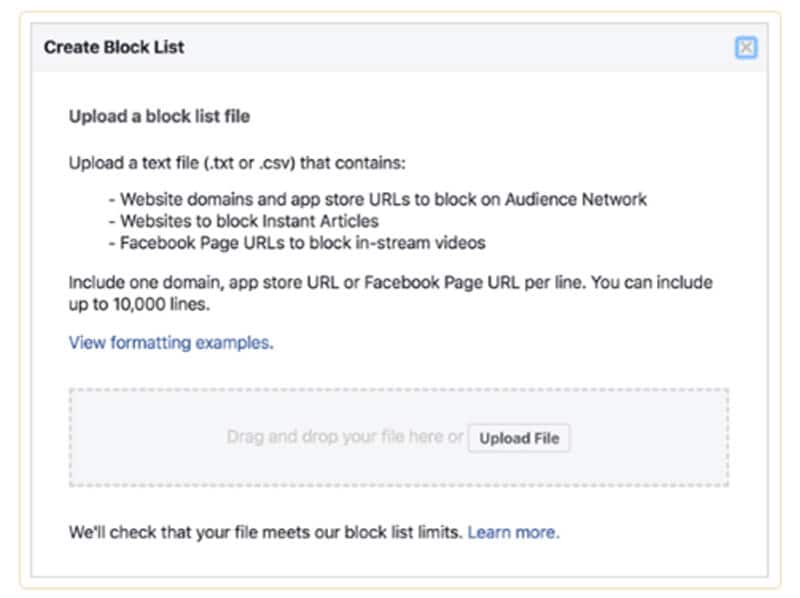Open the View formatting examples link
Image resolution: width=800 pixels, height=598 pixels.
click(x=171, y=343)
